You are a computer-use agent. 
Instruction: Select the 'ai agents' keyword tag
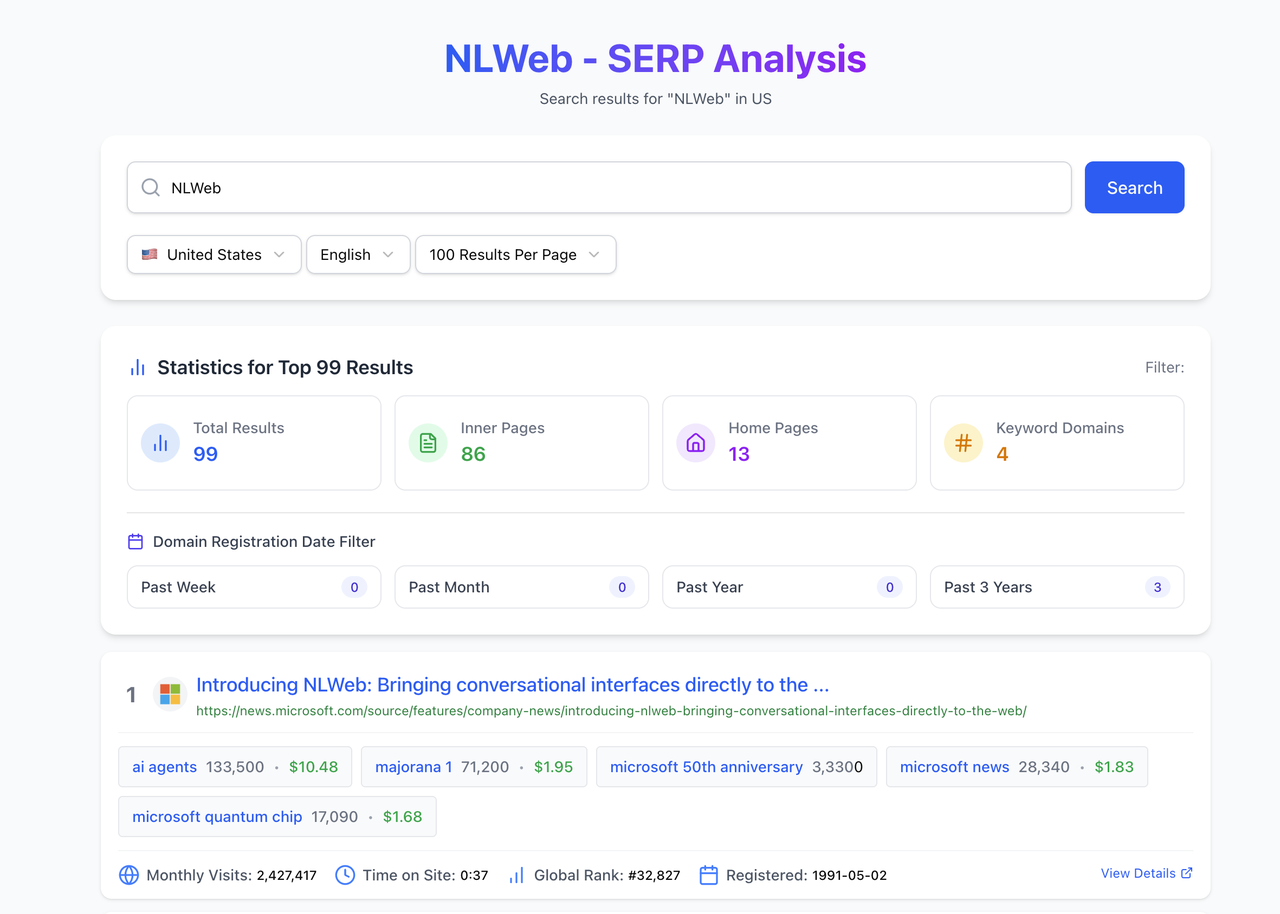(235, 767)
